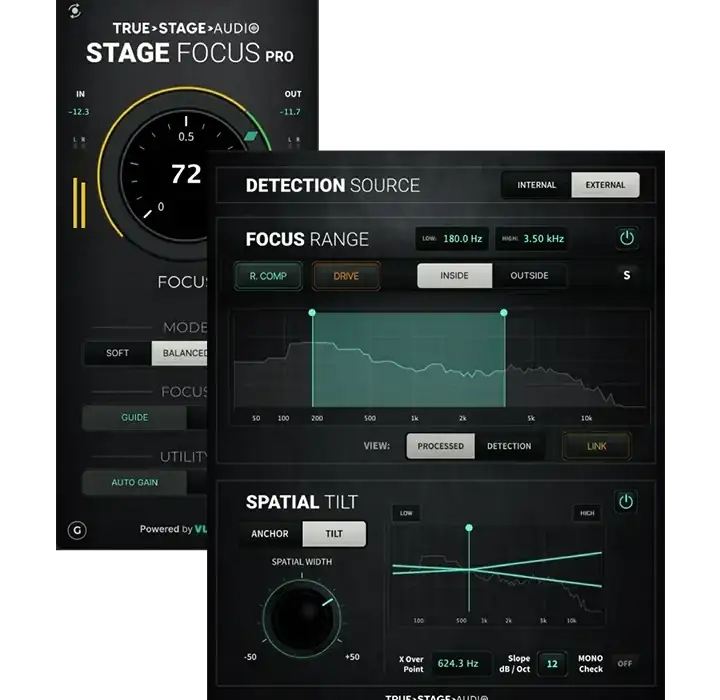Click the Spatial Width knob
The image size is (720, 700).
point(302,618)
